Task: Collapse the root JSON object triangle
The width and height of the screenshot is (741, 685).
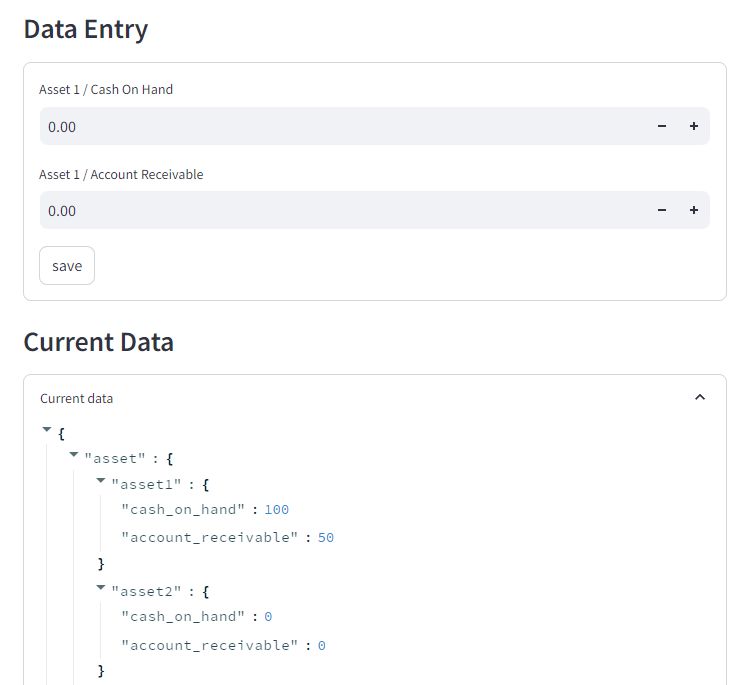Action: (47, 430)
